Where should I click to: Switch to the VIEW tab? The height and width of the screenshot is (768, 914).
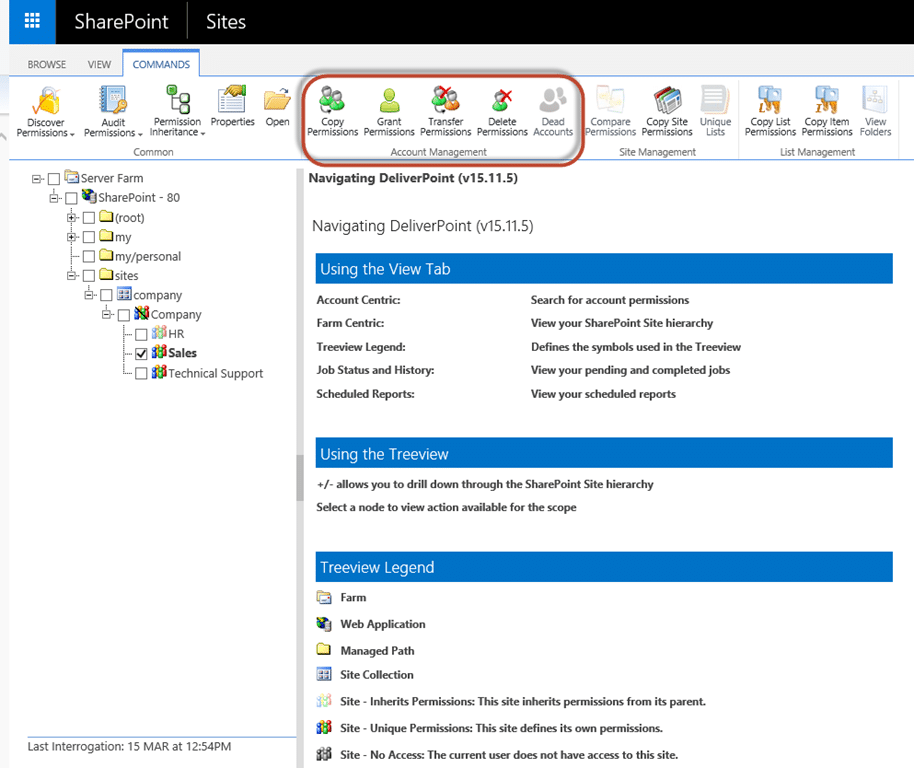(x=99, y=64)
